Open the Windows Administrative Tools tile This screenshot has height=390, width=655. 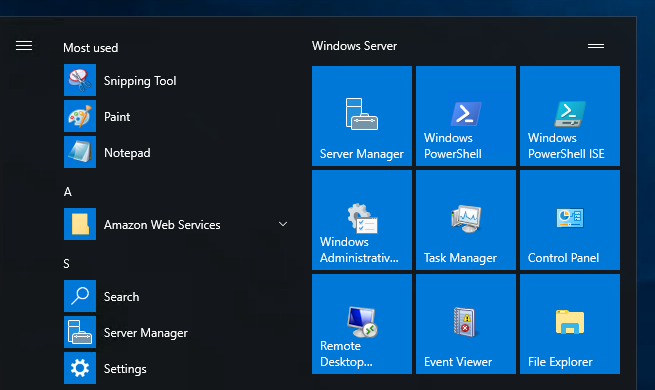[362, 220]
